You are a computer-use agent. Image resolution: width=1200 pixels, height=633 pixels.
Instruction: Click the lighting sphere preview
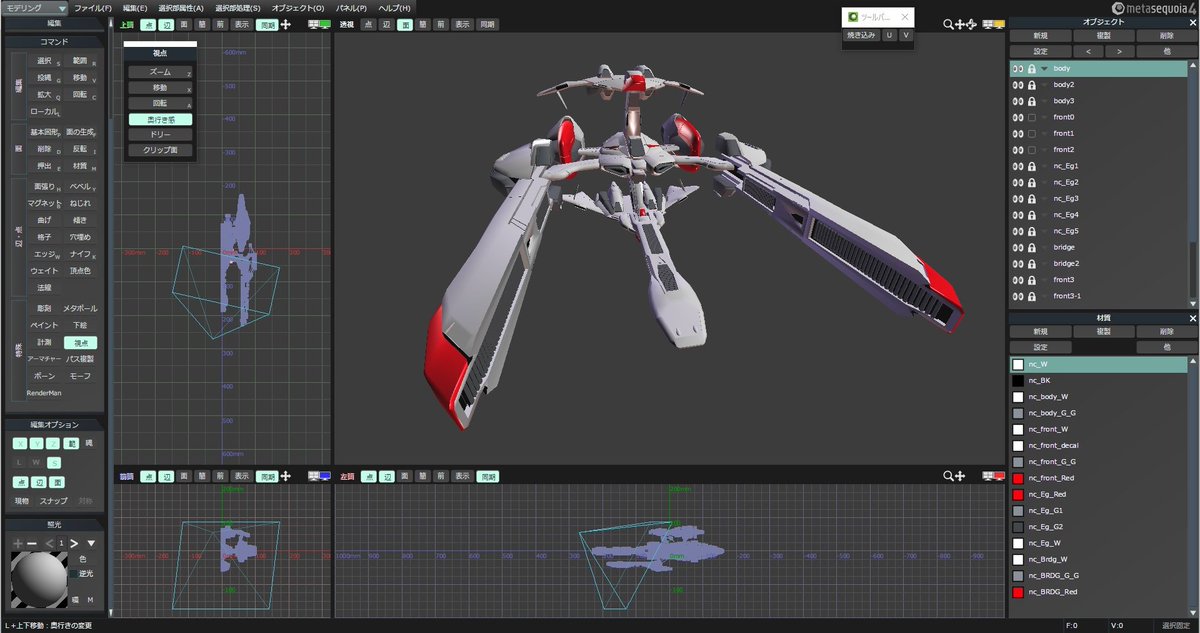39,578
